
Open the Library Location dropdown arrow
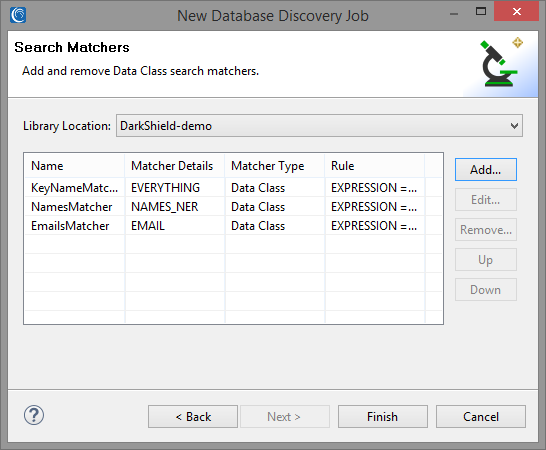tap(514, 126)
